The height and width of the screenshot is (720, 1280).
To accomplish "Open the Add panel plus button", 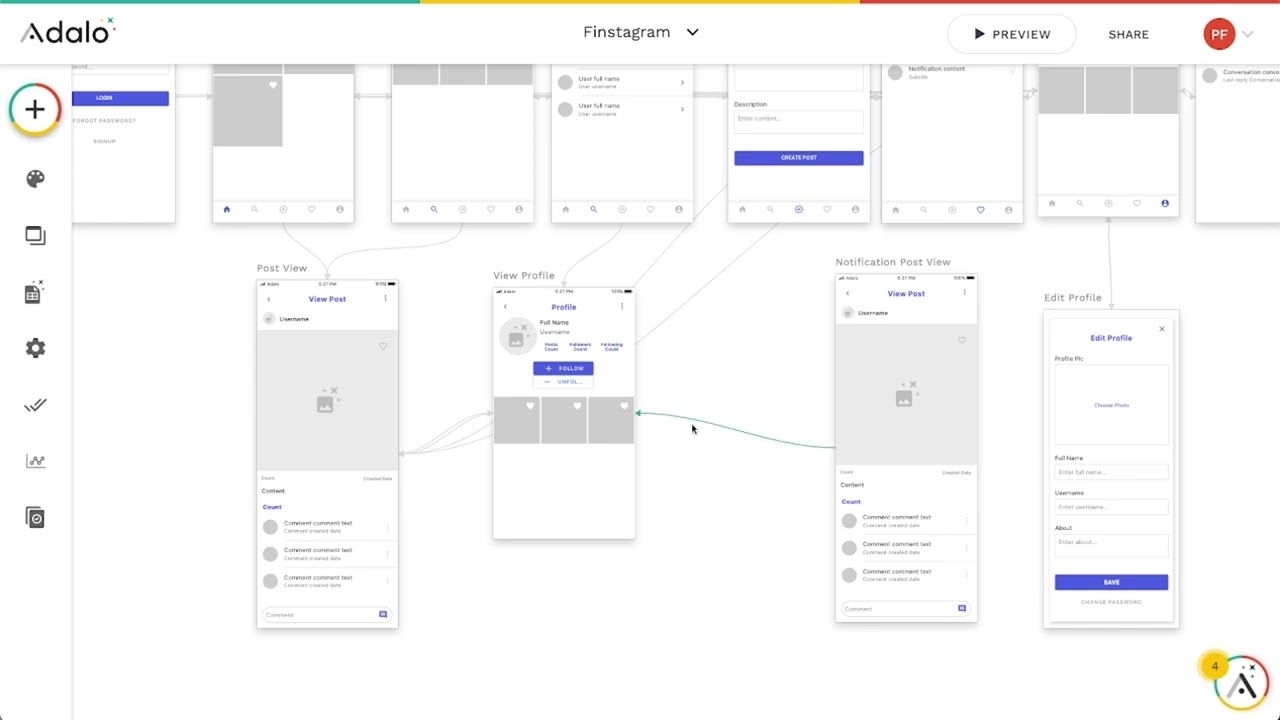I will coord(35,109).
